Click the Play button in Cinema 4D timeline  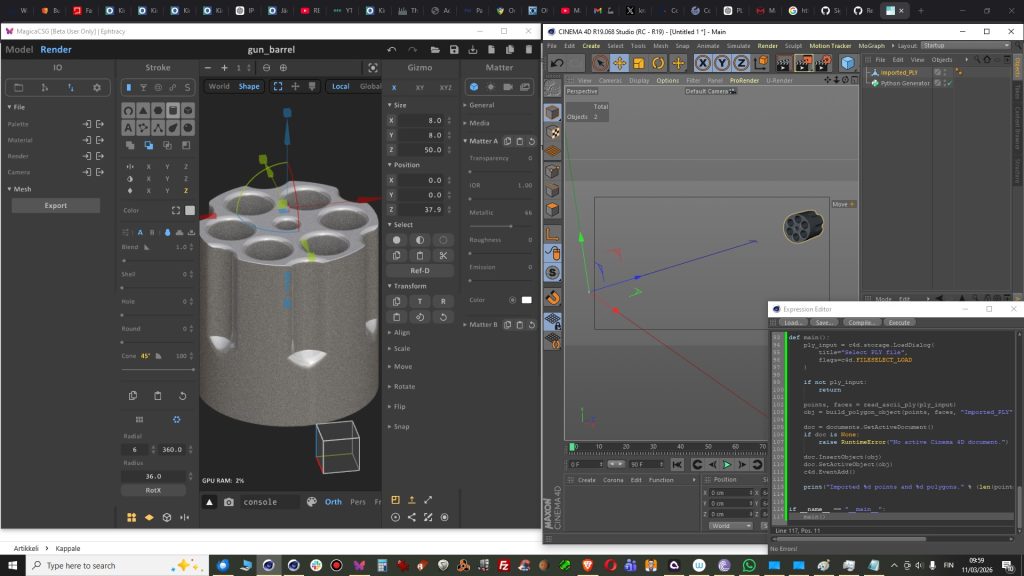coord(727,465)
